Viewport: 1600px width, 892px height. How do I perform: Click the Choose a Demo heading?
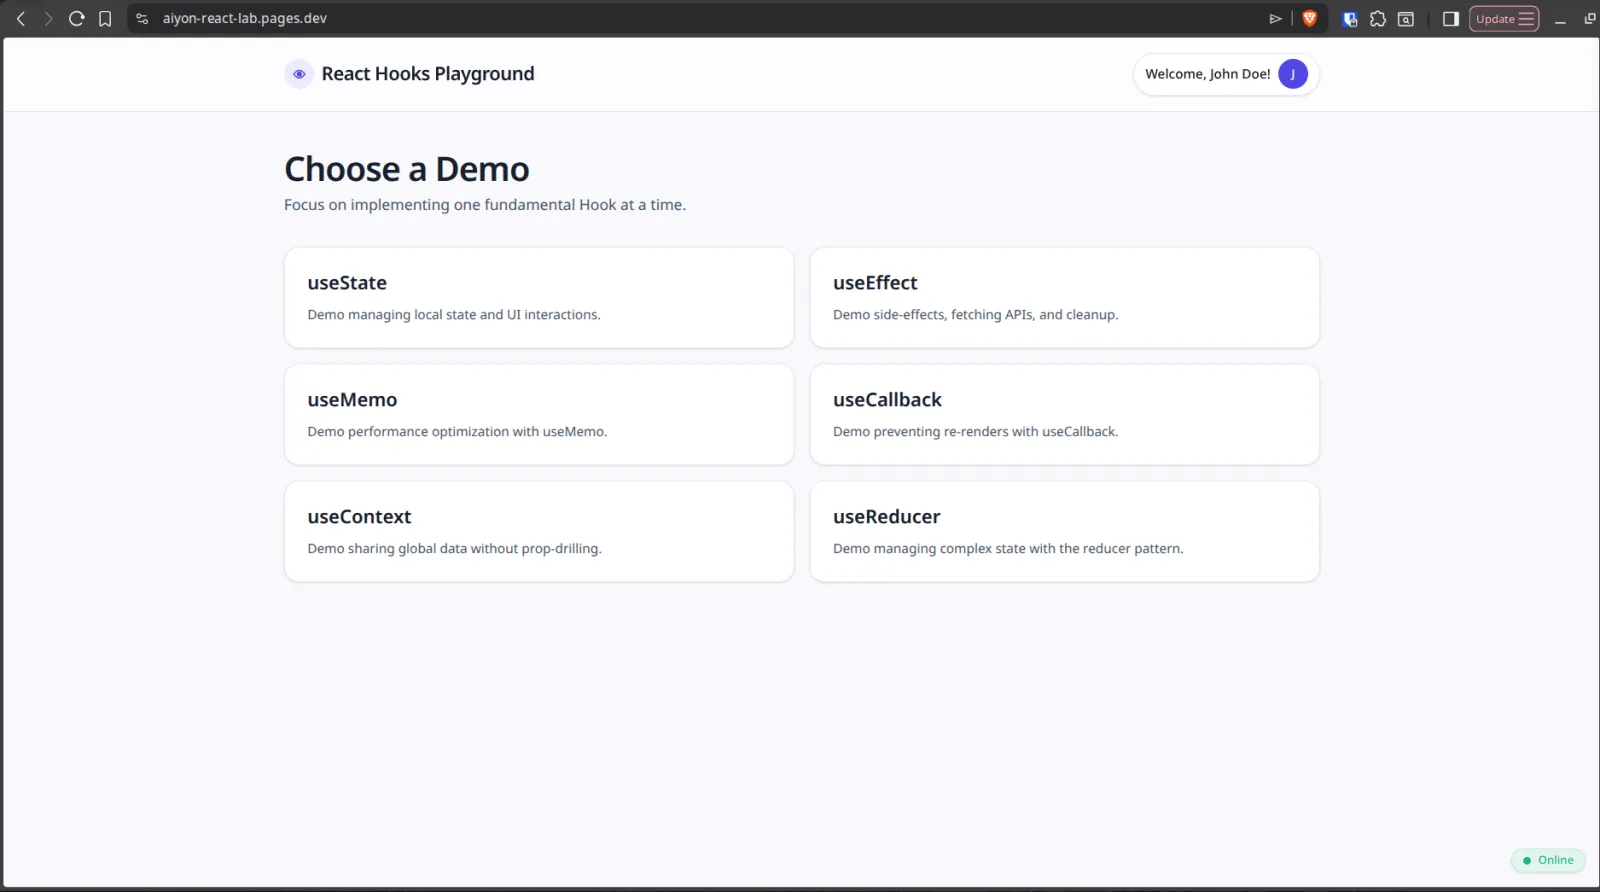tap(407, 169)
